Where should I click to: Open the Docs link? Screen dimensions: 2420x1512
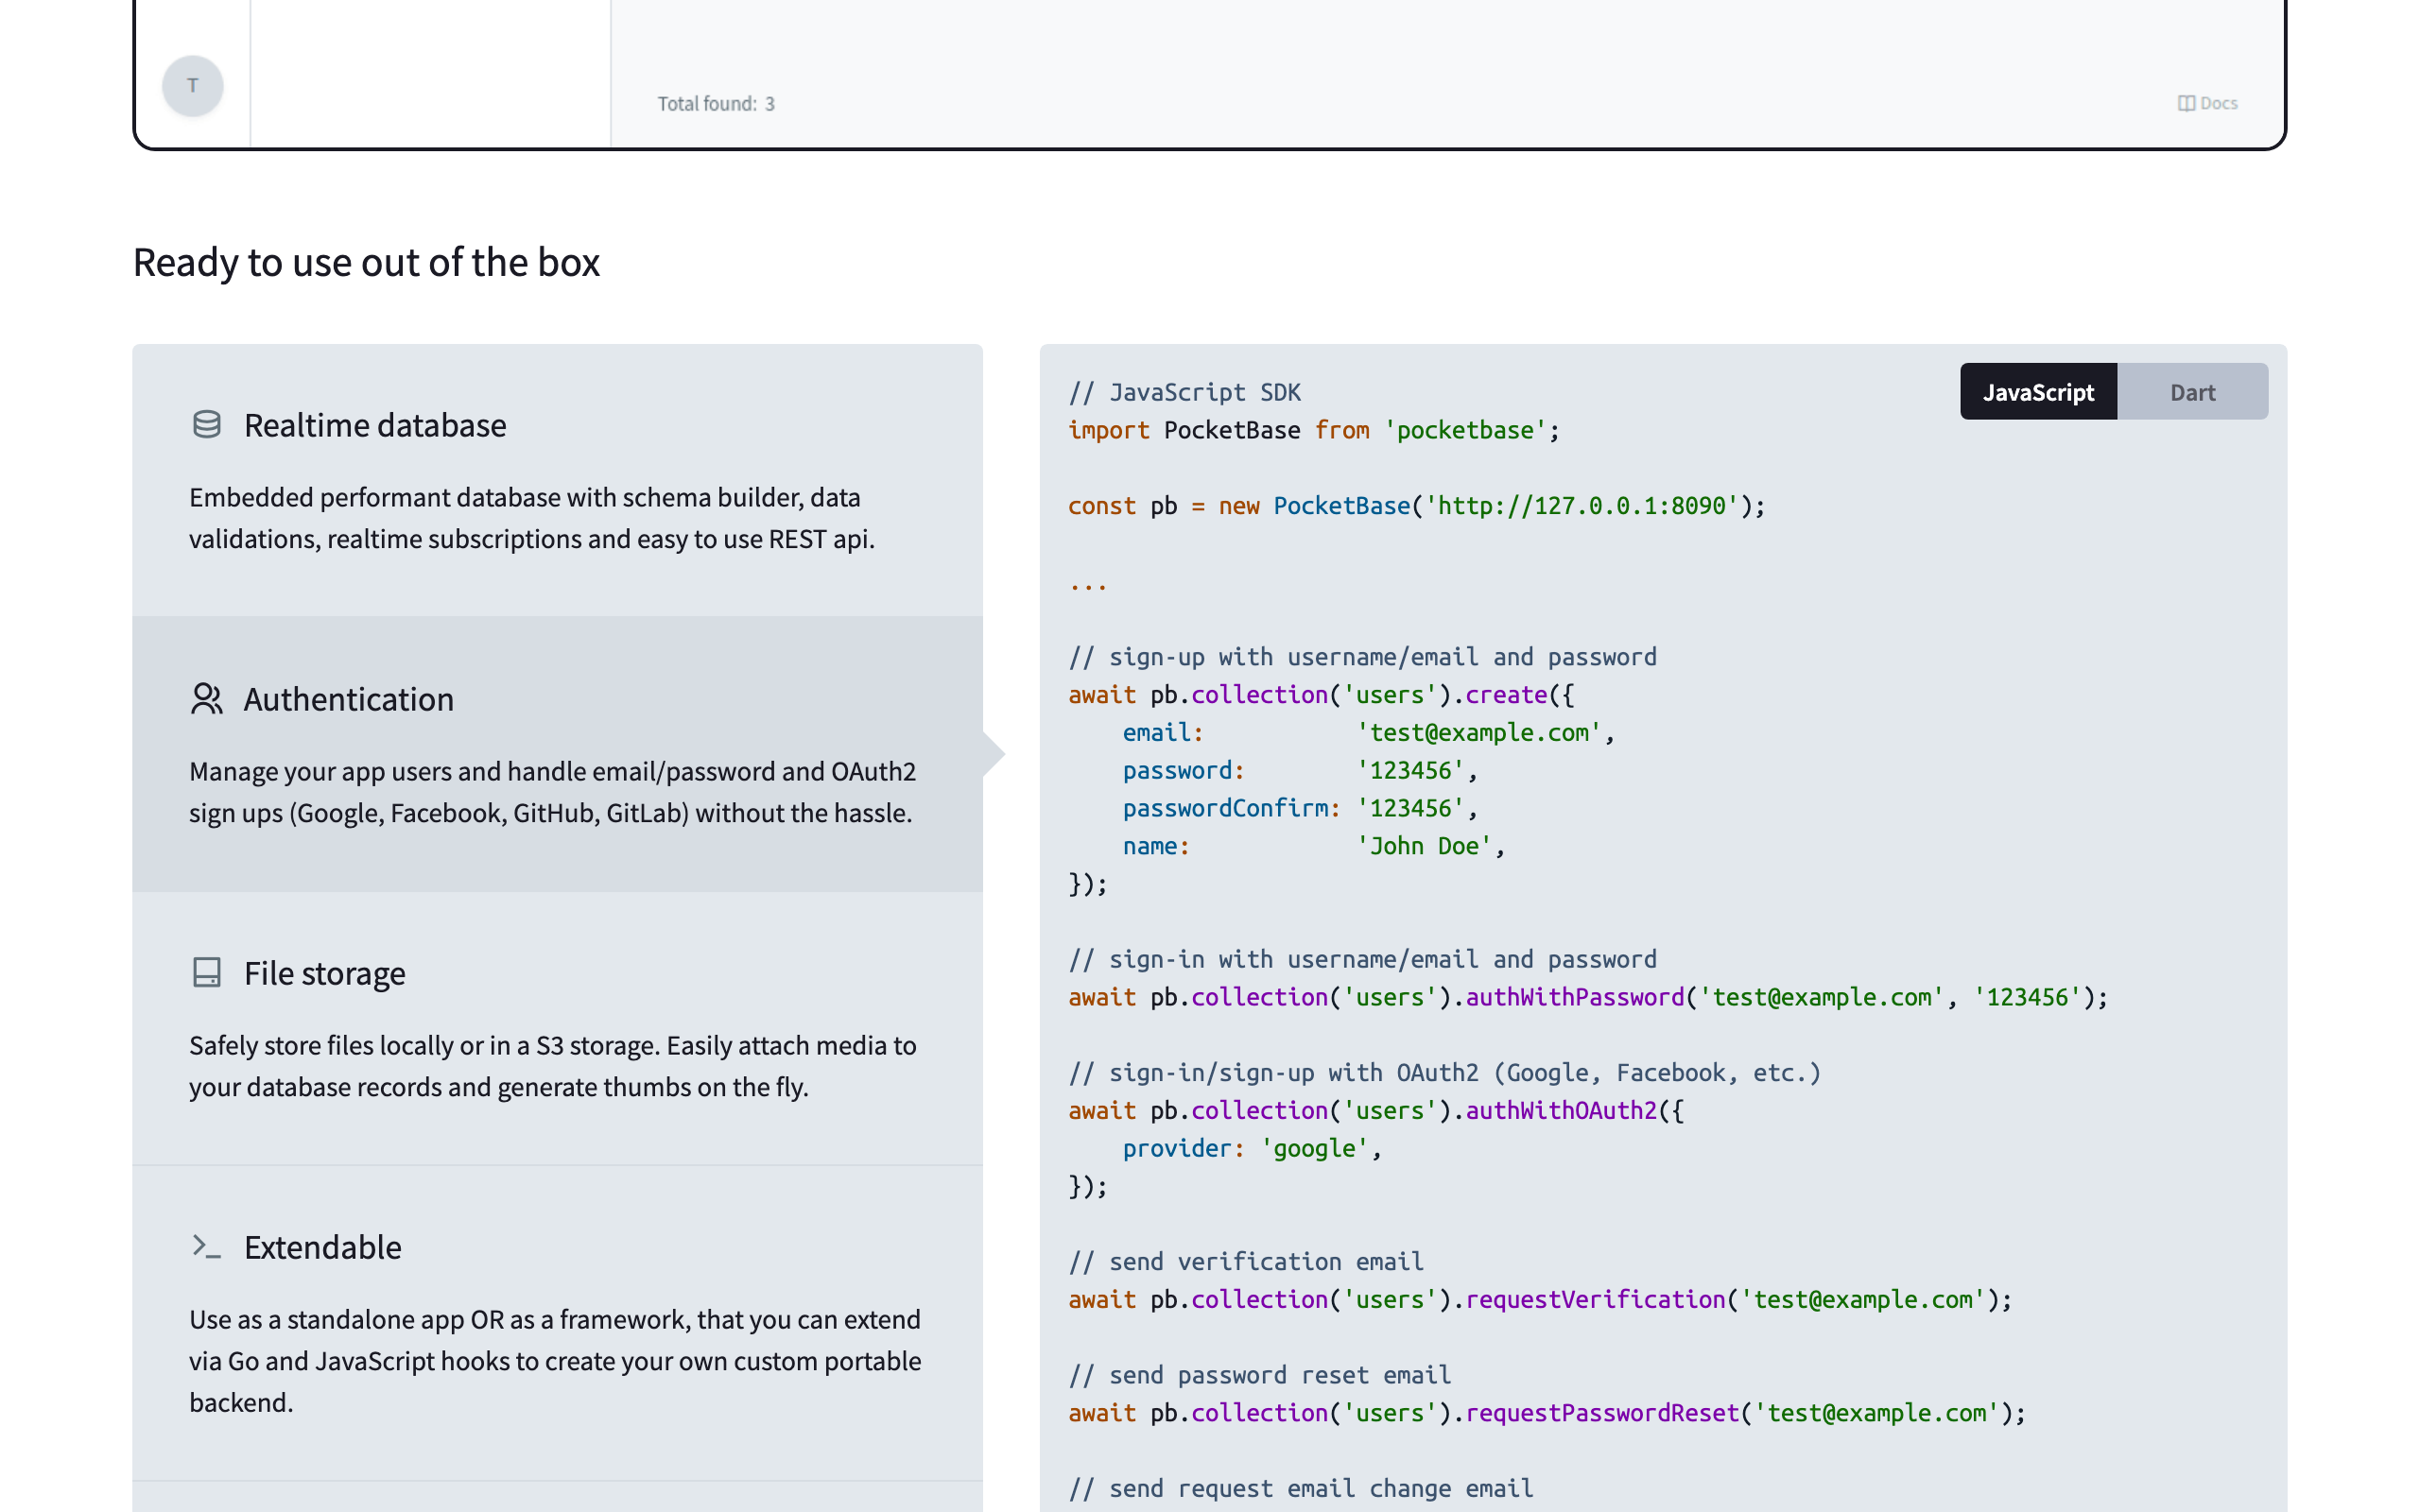point(2218,104)
